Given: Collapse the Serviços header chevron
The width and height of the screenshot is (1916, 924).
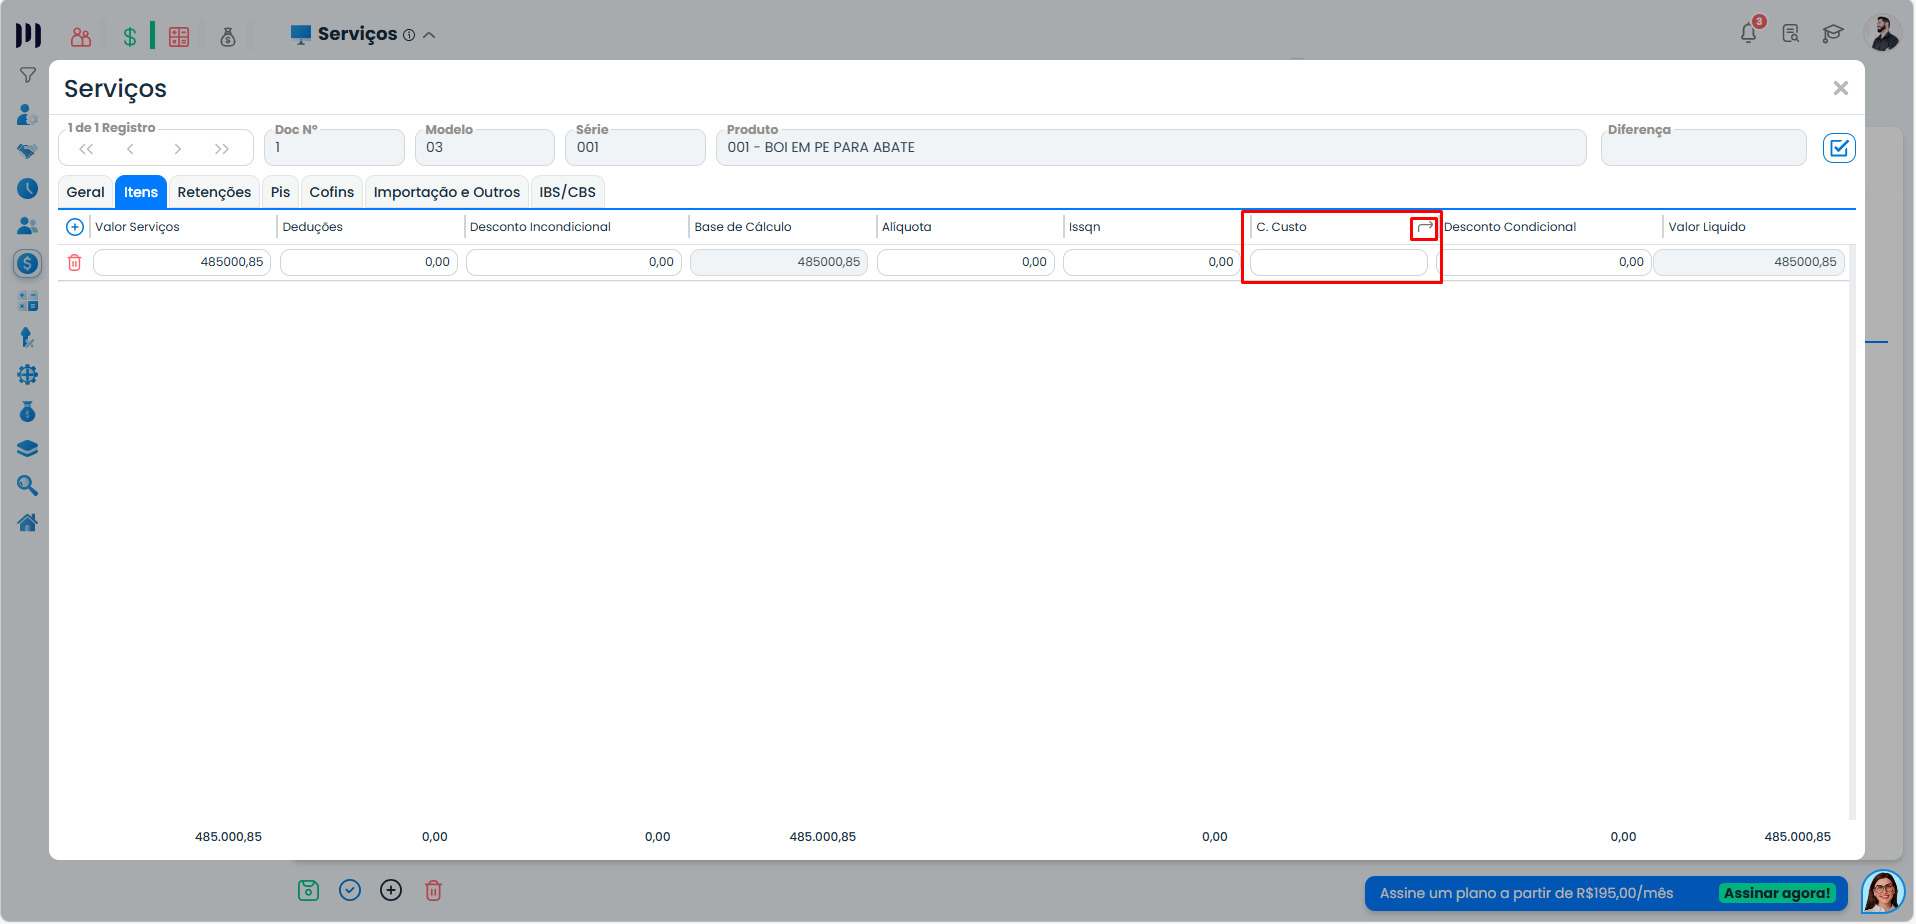Looking at the screenshot, I should [x=430, y=35].
